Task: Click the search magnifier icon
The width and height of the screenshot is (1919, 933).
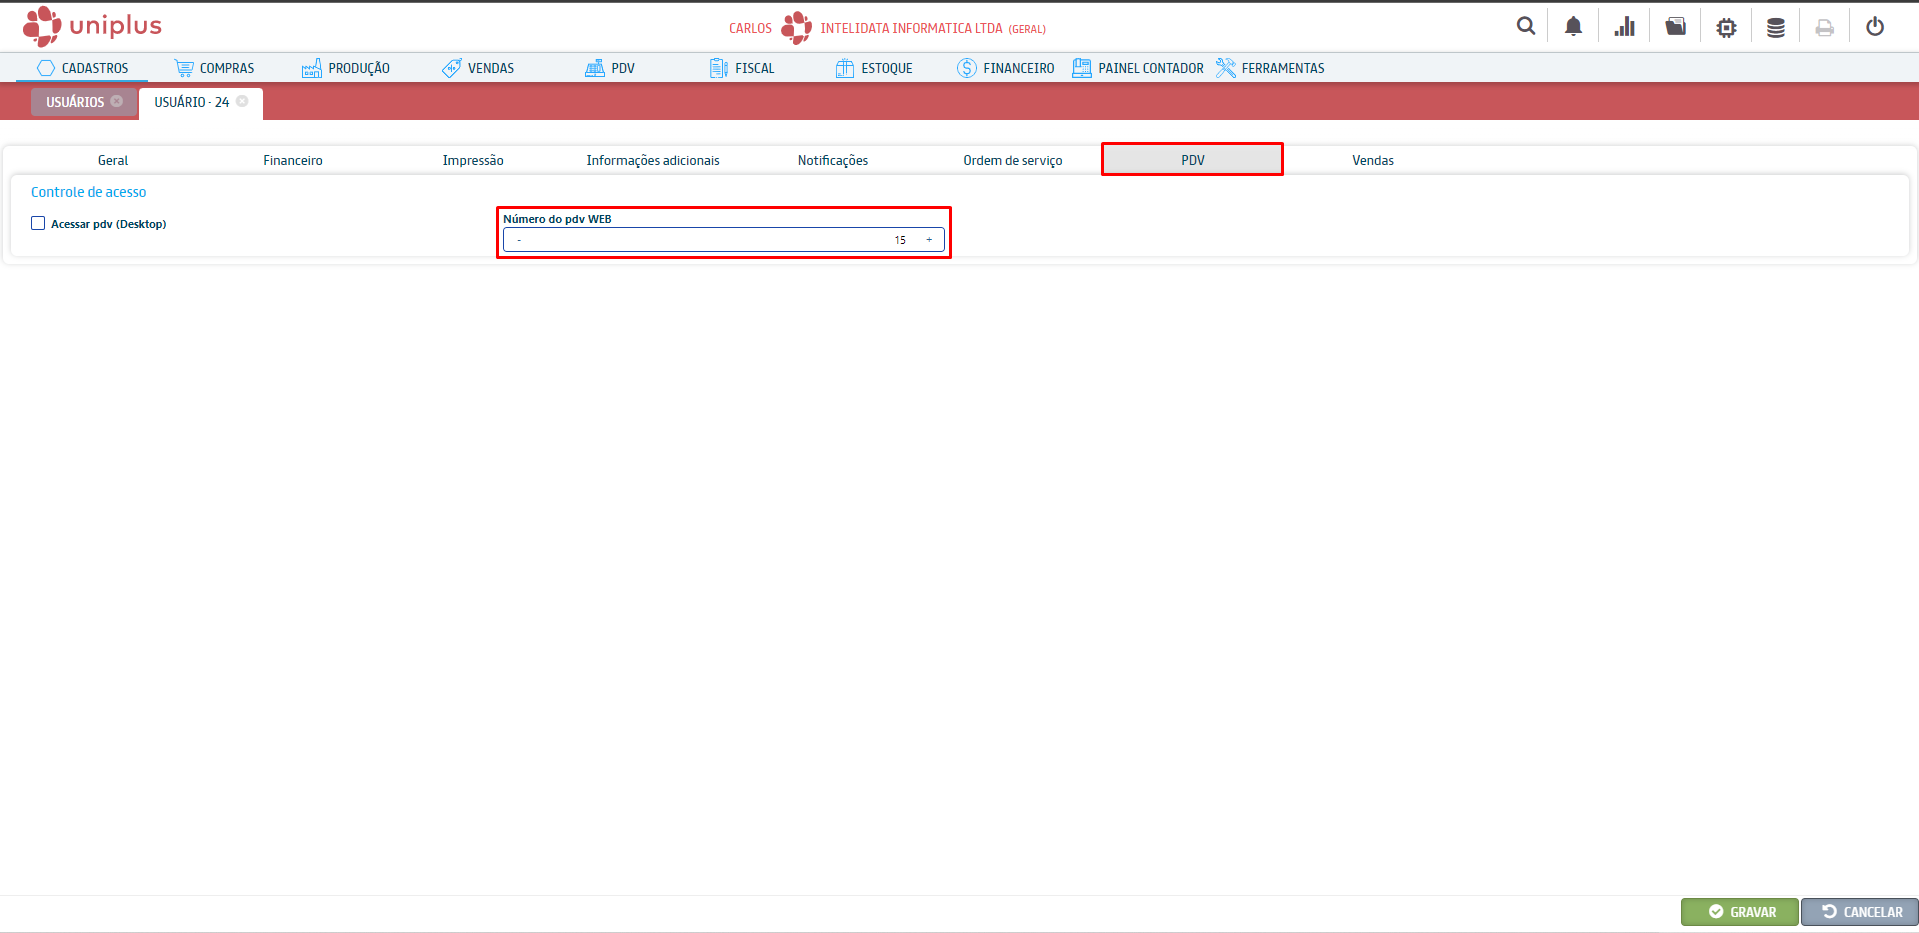Action: pyautogui.click(x=1525, y=27)
